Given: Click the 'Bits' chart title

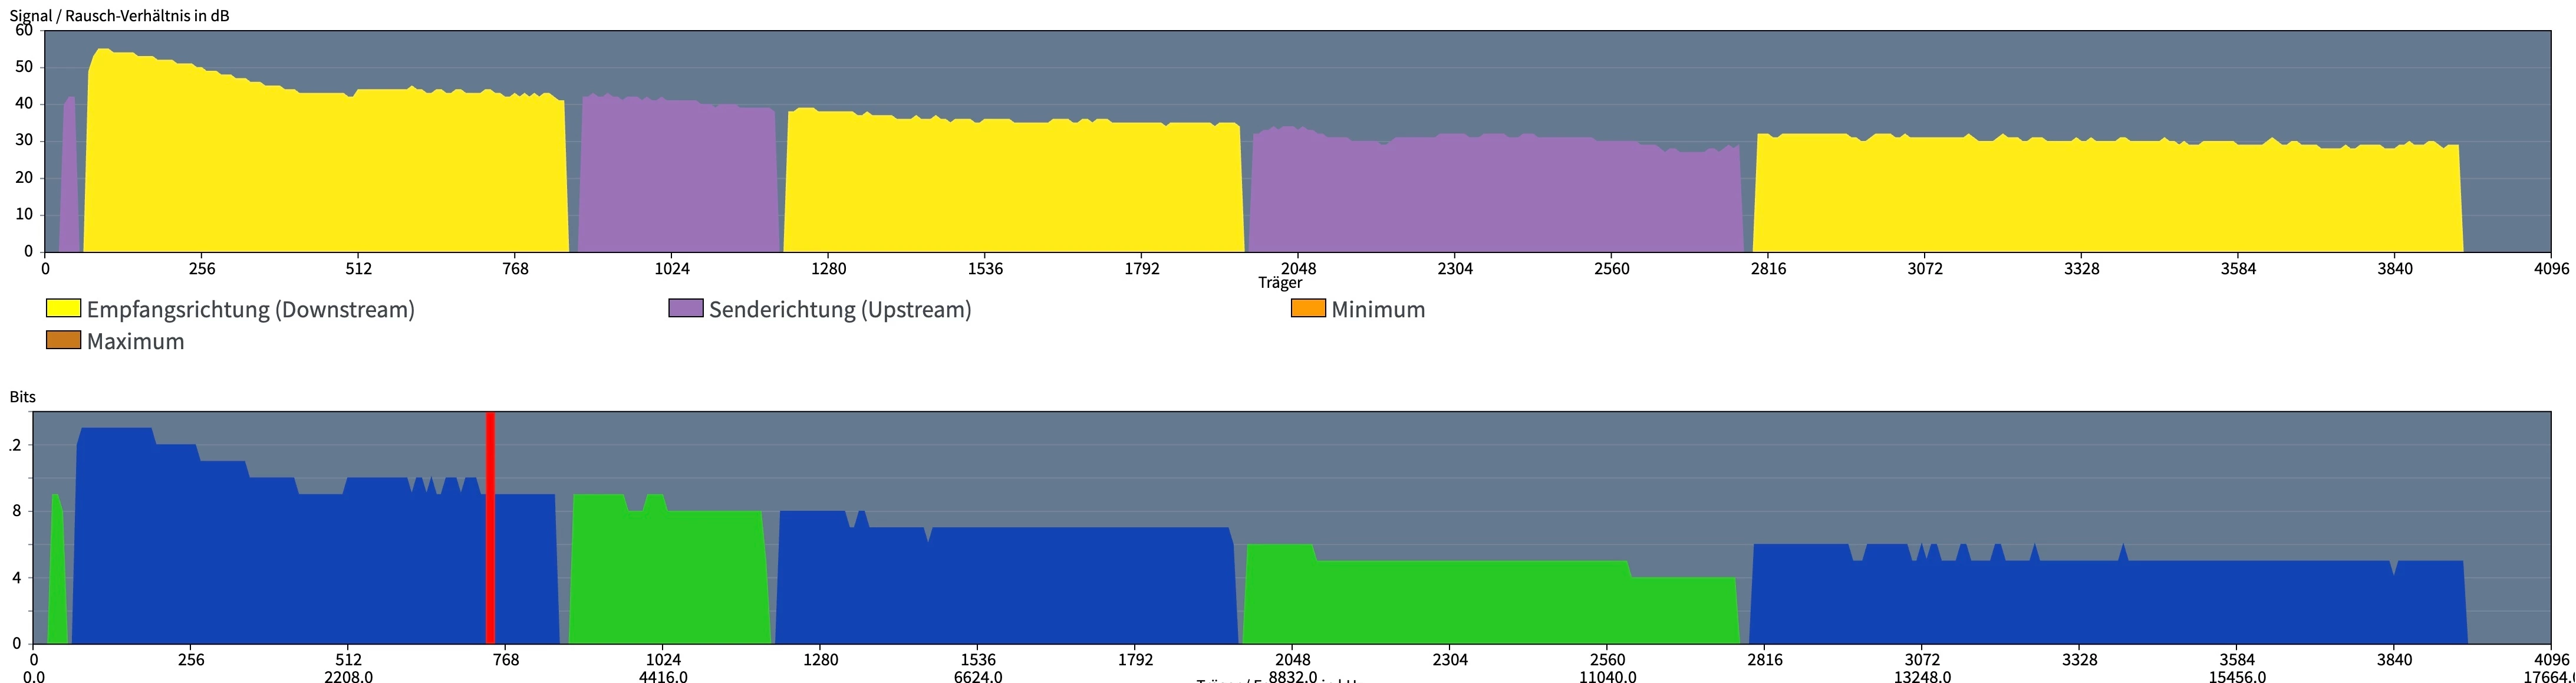Looking at the screenshot, I should coord(22,396).
